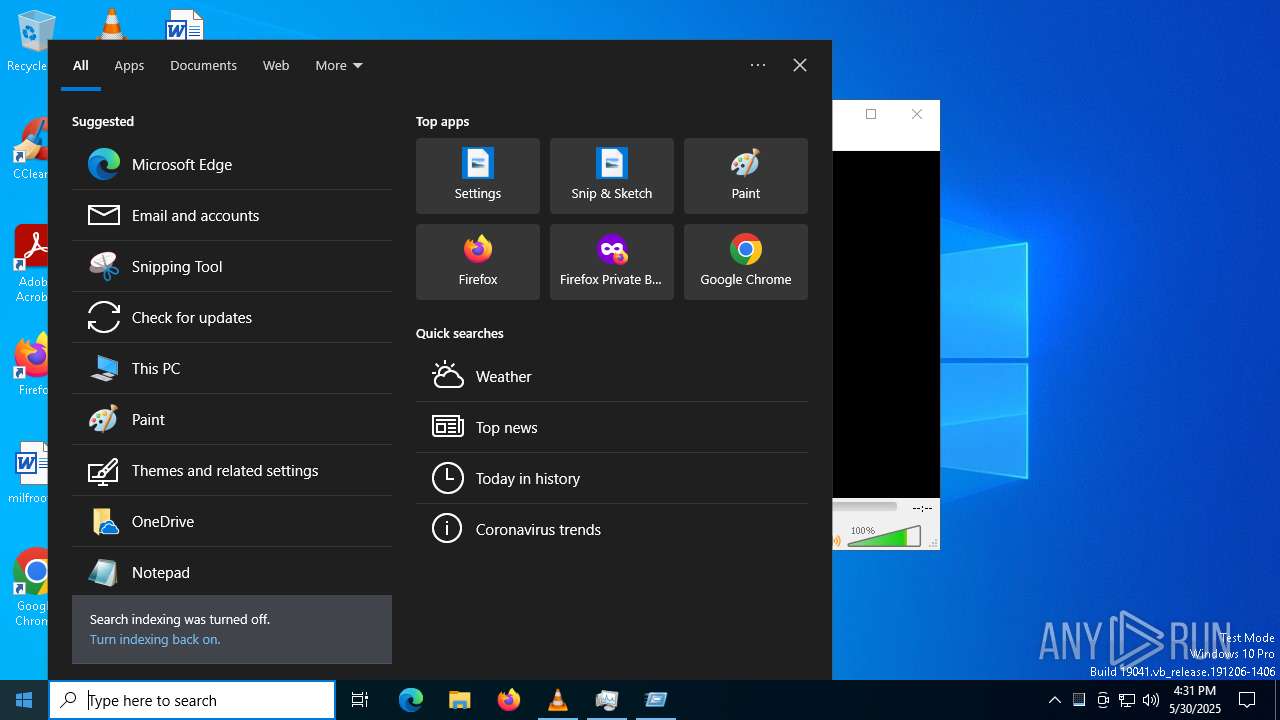This screenshot has width=1280, height=720.
Task: Click Turn indexing back on link
Action: tap(155, 639)
